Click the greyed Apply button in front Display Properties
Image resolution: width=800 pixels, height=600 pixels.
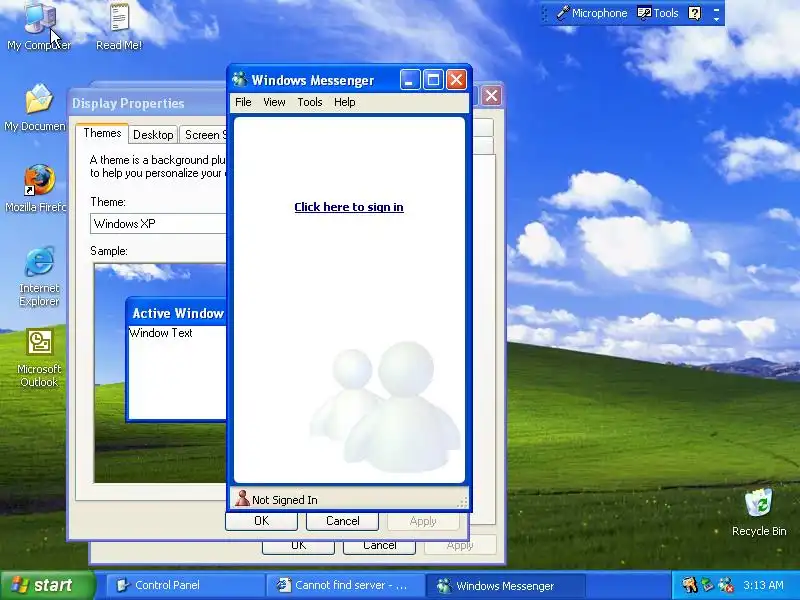(x=423, y=521)
